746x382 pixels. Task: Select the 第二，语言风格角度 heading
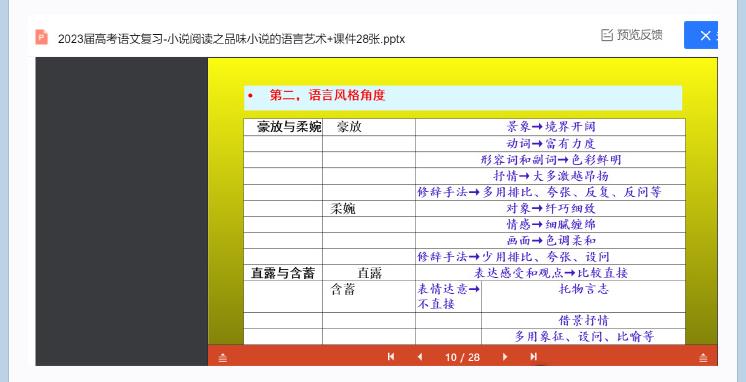(327, 95)
